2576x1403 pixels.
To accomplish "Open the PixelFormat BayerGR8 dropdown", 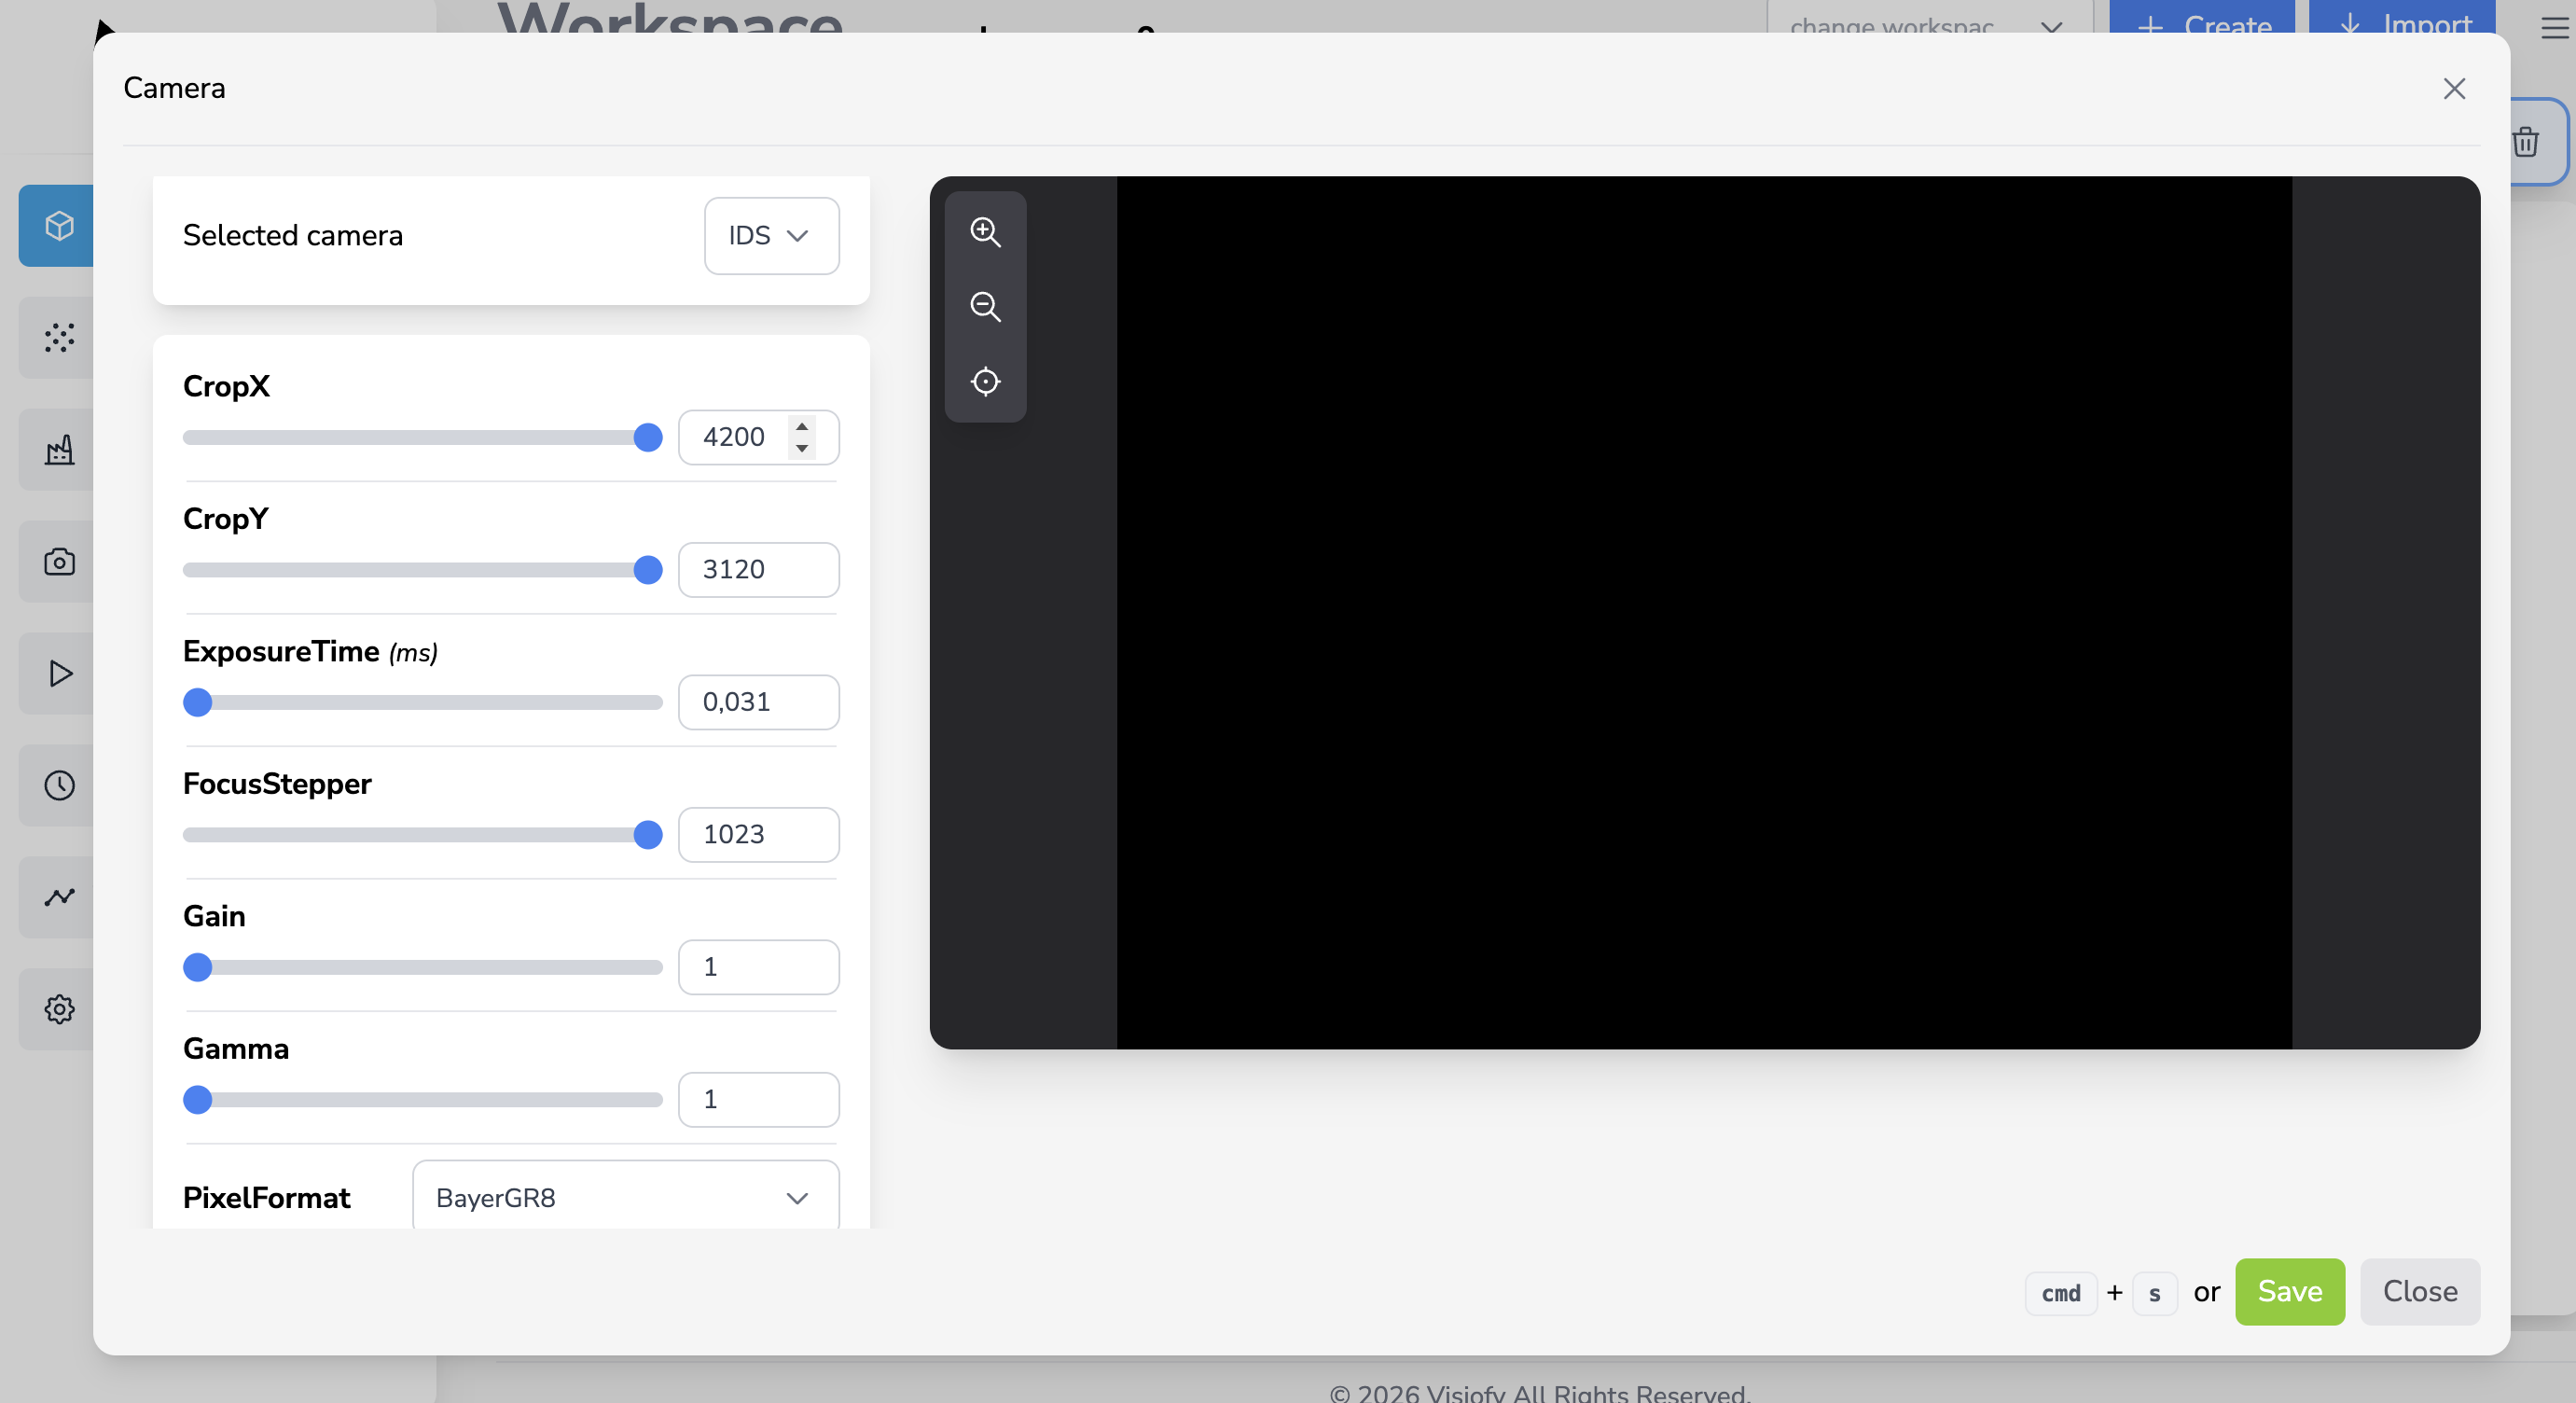I will click(625, 1196).
